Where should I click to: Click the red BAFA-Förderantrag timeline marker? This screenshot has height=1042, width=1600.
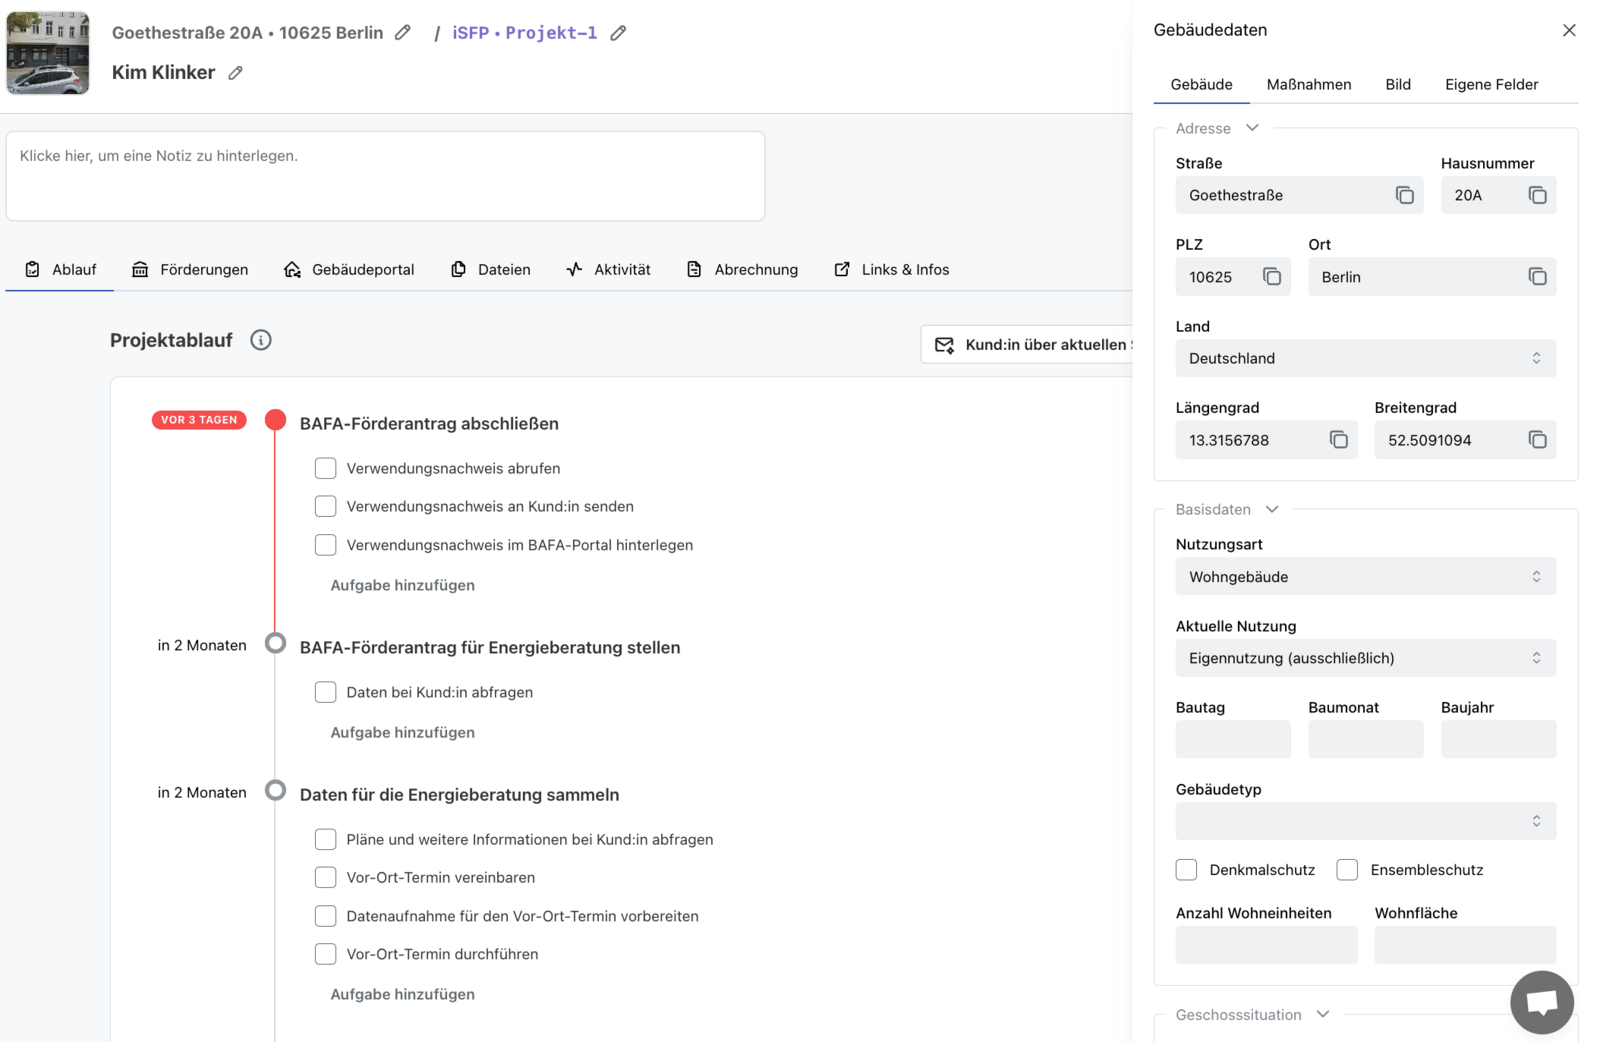(x=276, y=420)
